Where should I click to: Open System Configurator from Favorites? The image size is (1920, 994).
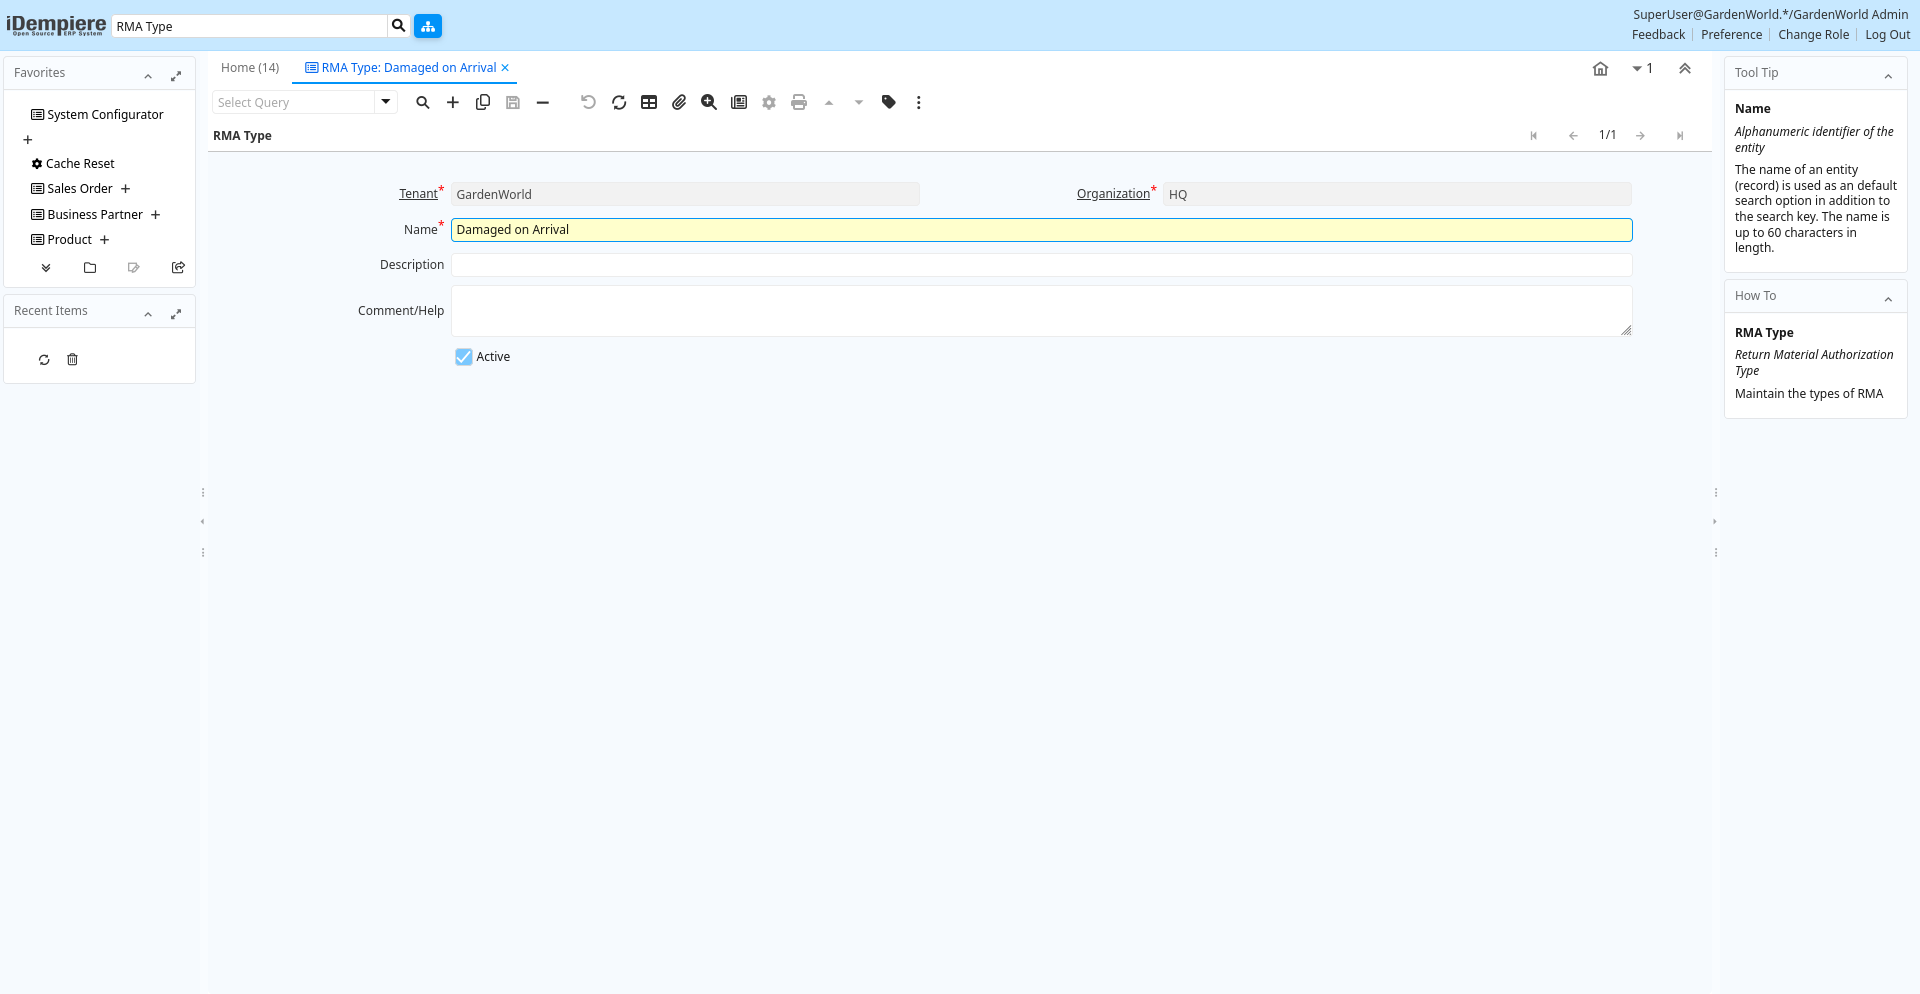point(105,115)
